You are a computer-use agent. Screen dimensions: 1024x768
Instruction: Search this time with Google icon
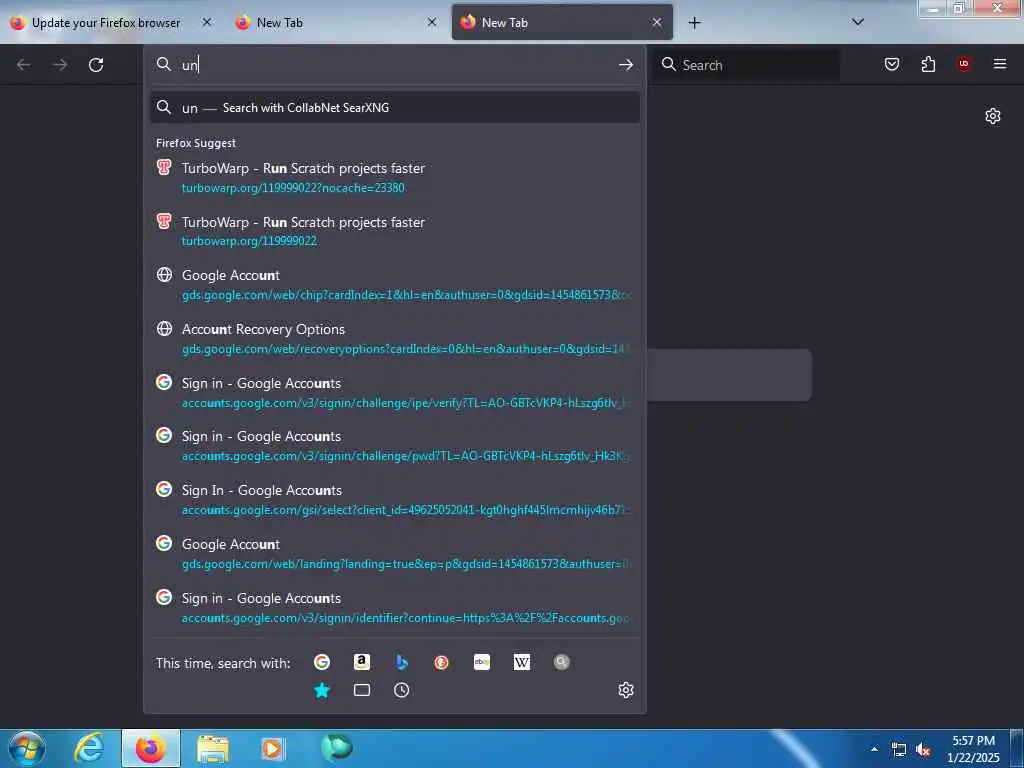coord(322,662)
